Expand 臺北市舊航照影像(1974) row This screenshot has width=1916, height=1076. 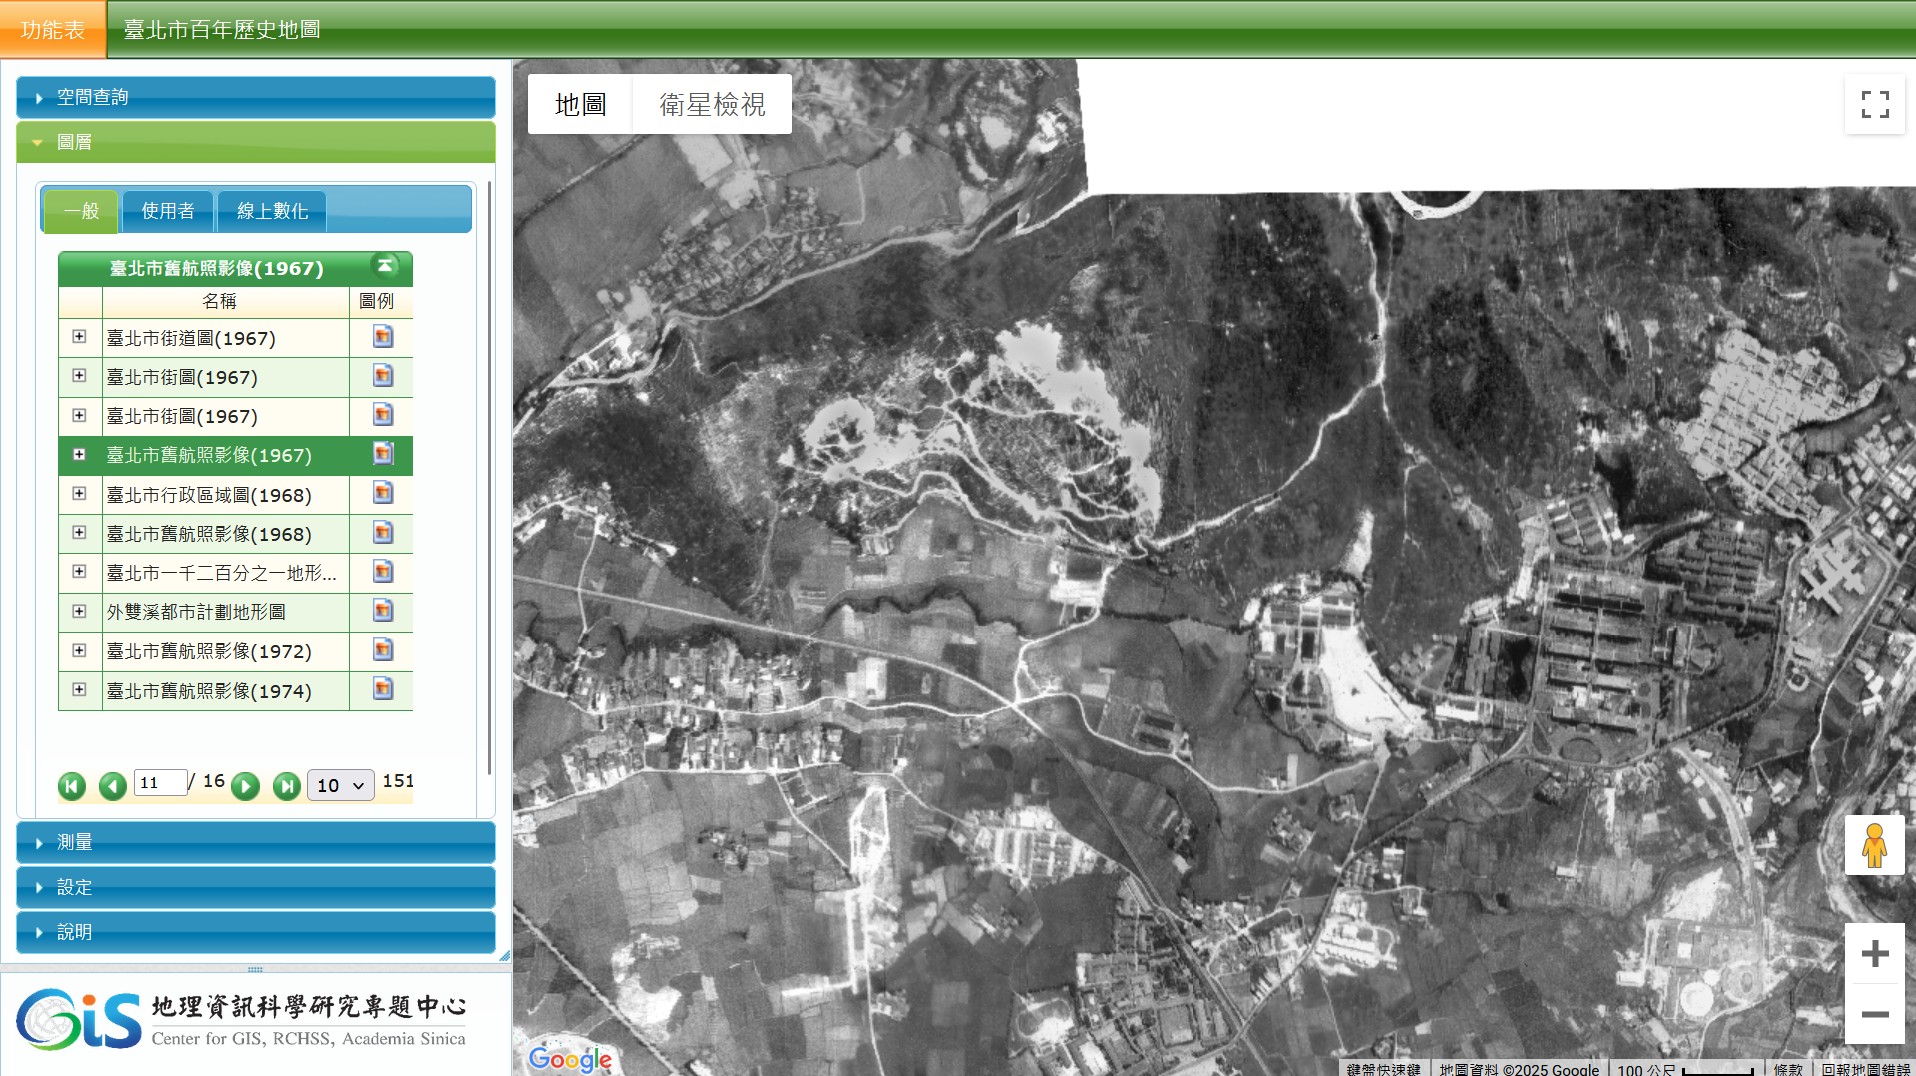(79, 689)
